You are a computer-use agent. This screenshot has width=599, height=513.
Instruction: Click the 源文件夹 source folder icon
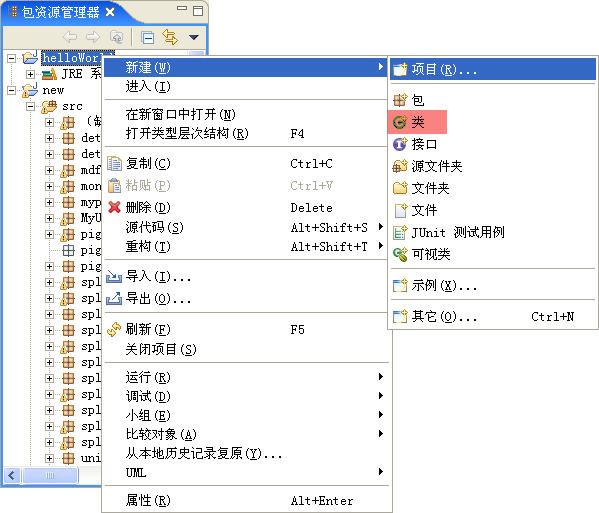click(400, 166)
